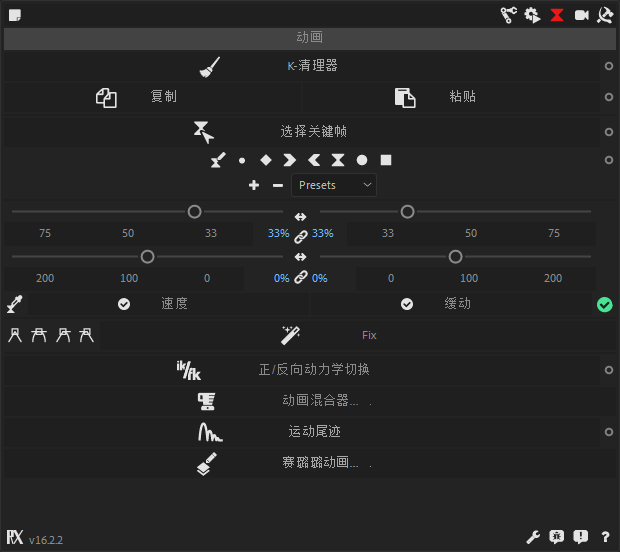Open the Presets dropdown
This screenshot has width=620, height=552.
(x=334, y=185)
